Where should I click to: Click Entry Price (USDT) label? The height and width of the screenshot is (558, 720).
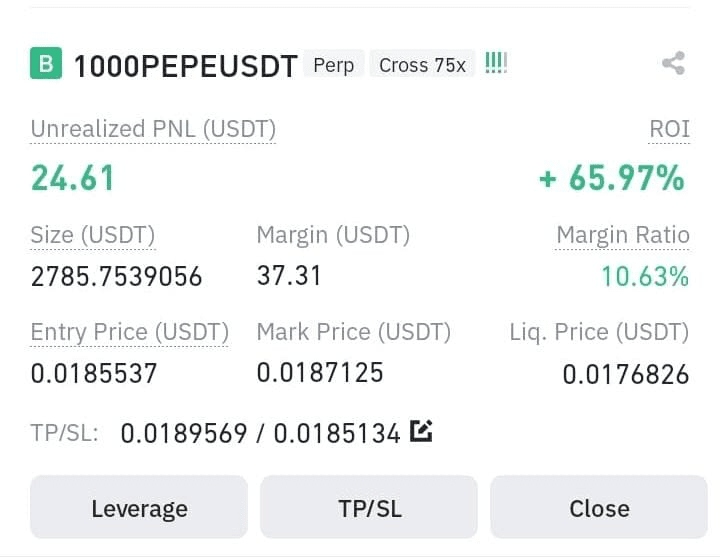tap(129, 332)
